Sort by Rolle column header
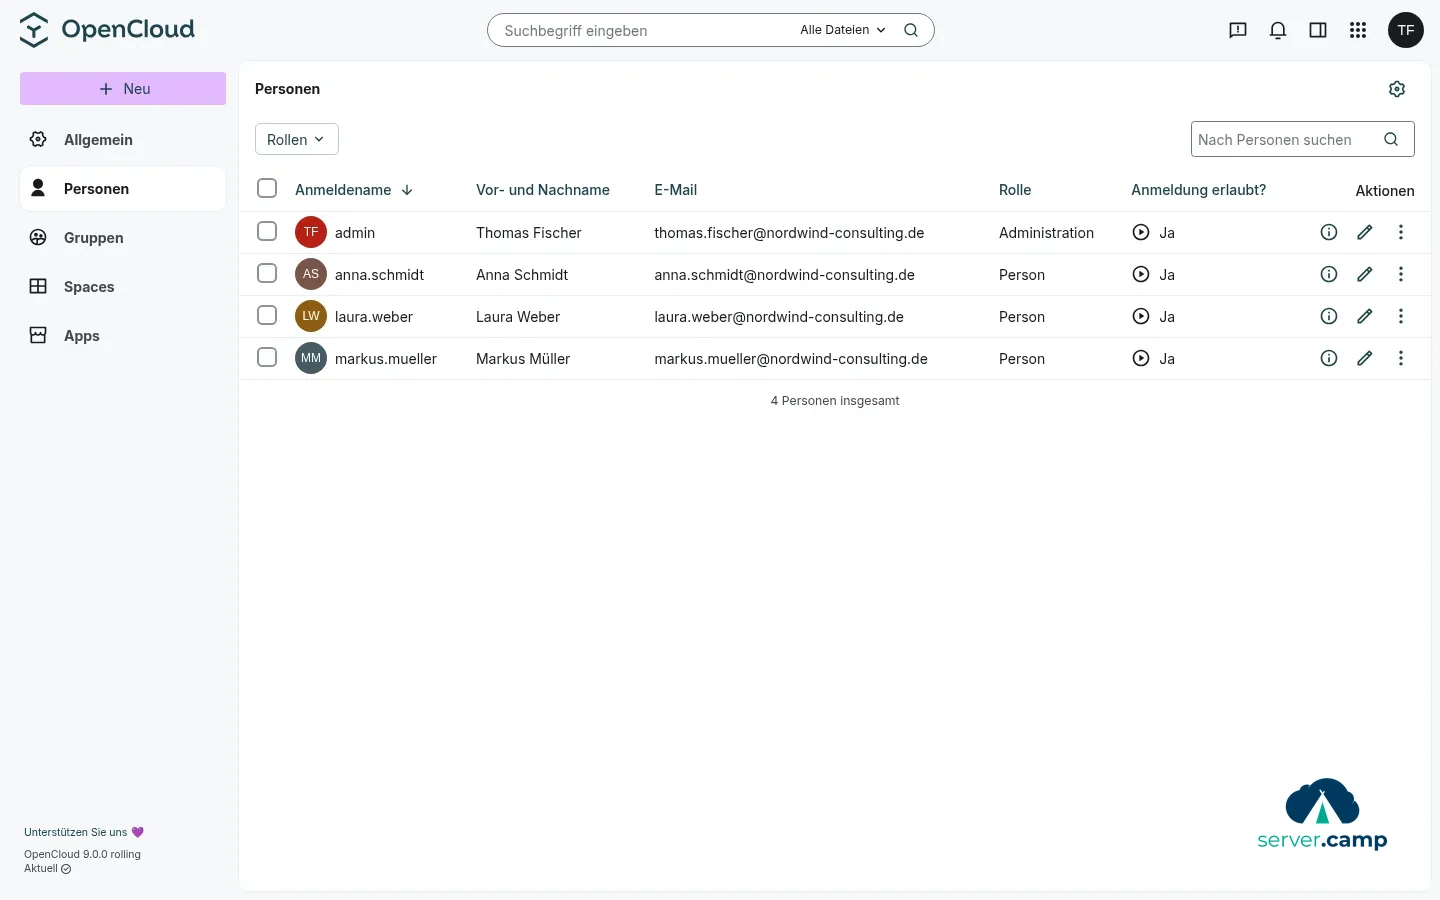The image size is (1440, 900). coord(1015,189)
